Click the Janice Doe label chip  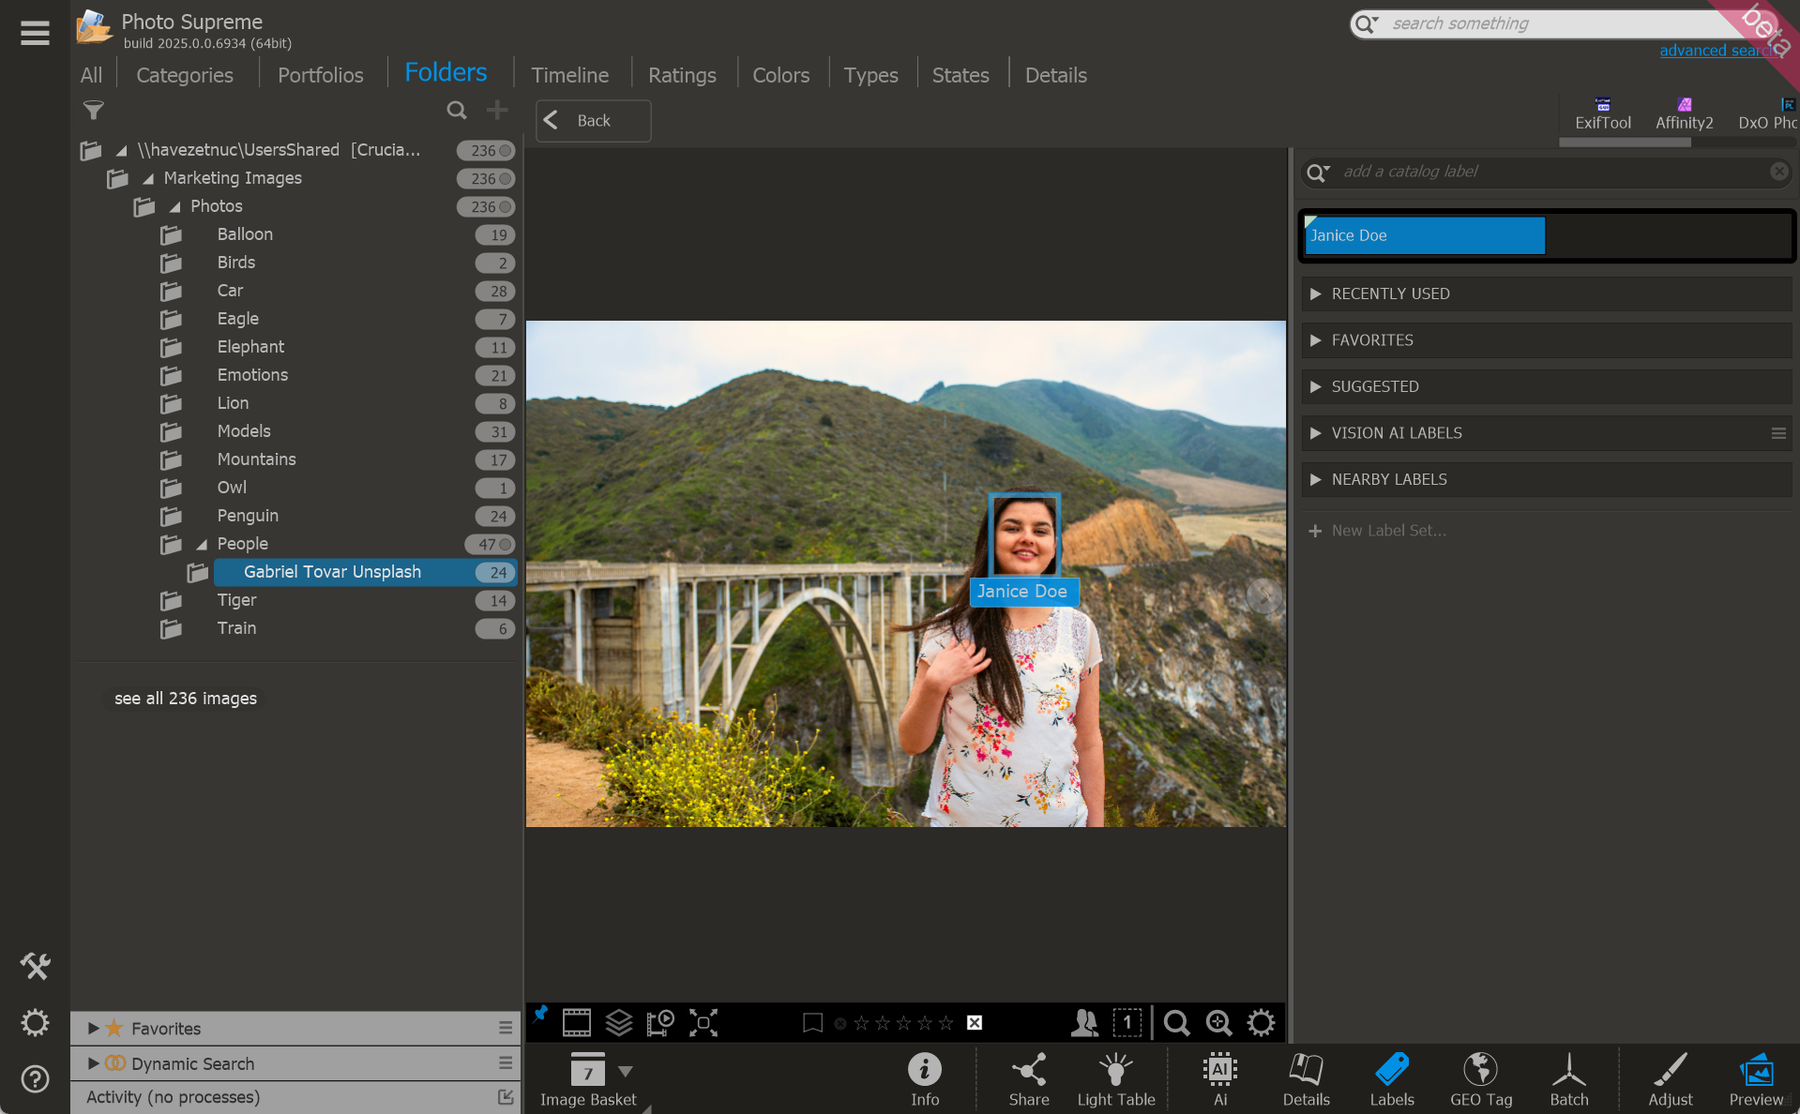pyautogui.click(x=1424, y=235)
